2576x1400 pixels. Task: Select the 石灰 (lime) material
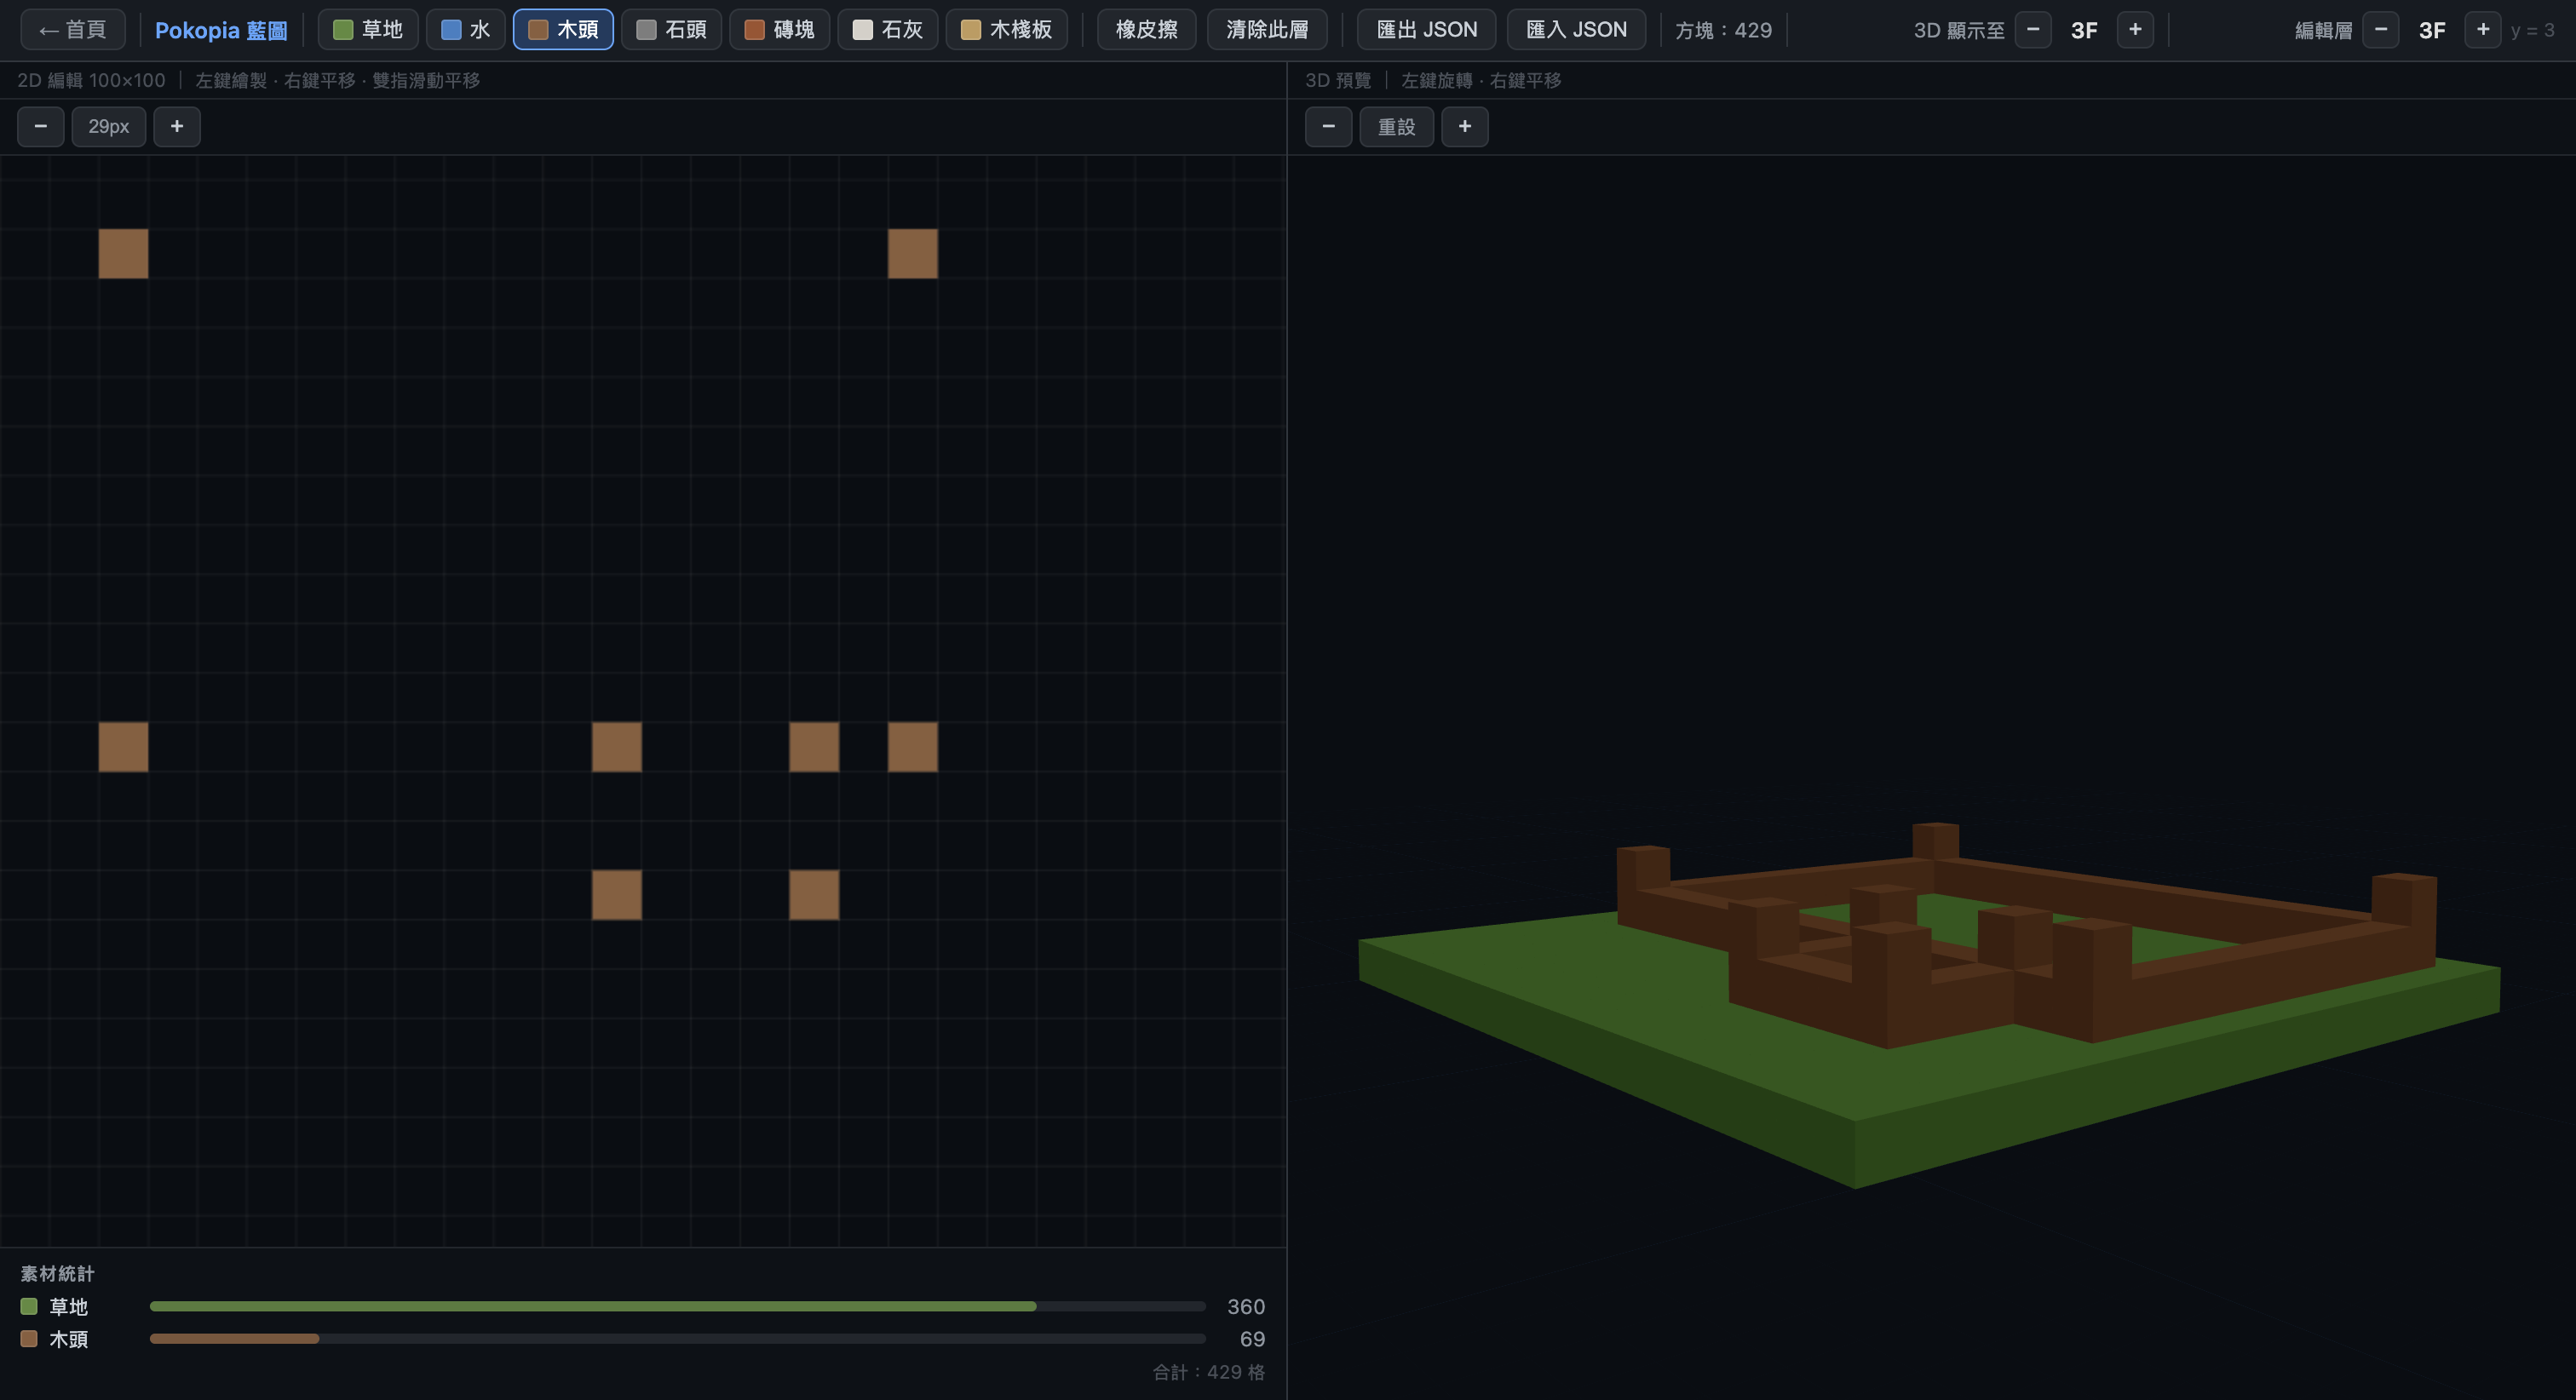[886, 29]
